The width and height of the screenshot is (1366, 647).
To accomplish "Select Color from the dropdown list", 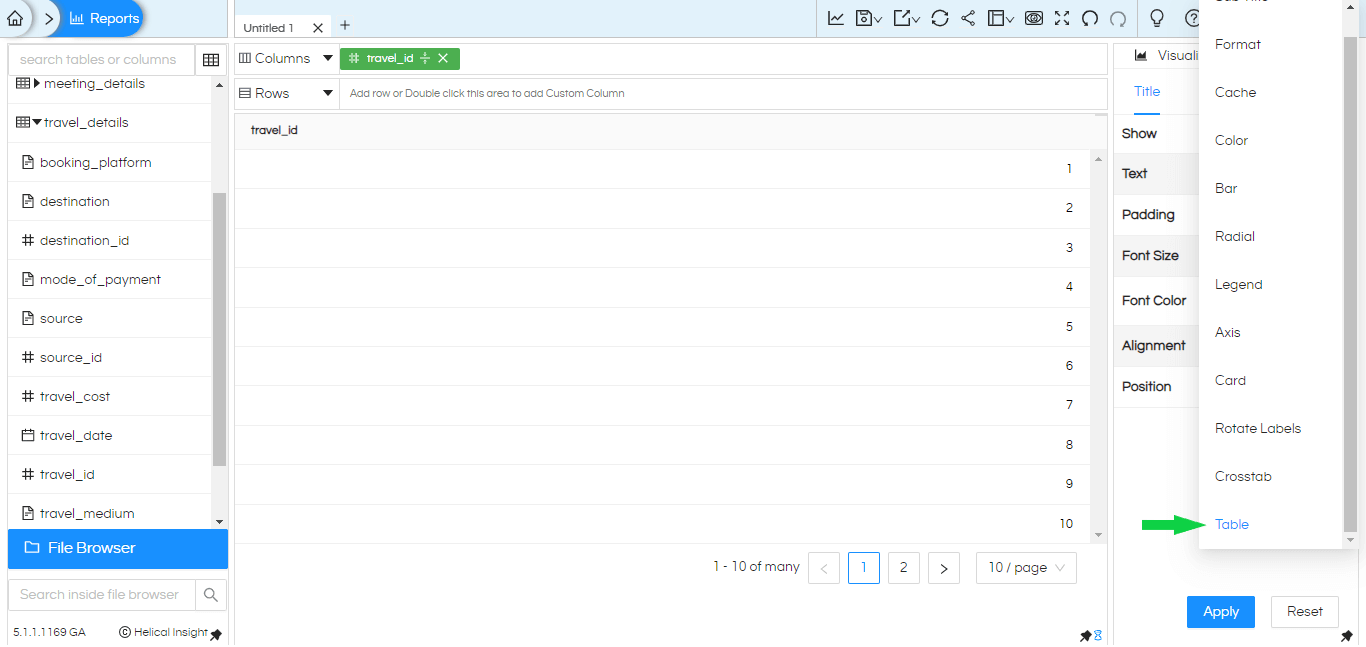I will [x=1232, y=140].
